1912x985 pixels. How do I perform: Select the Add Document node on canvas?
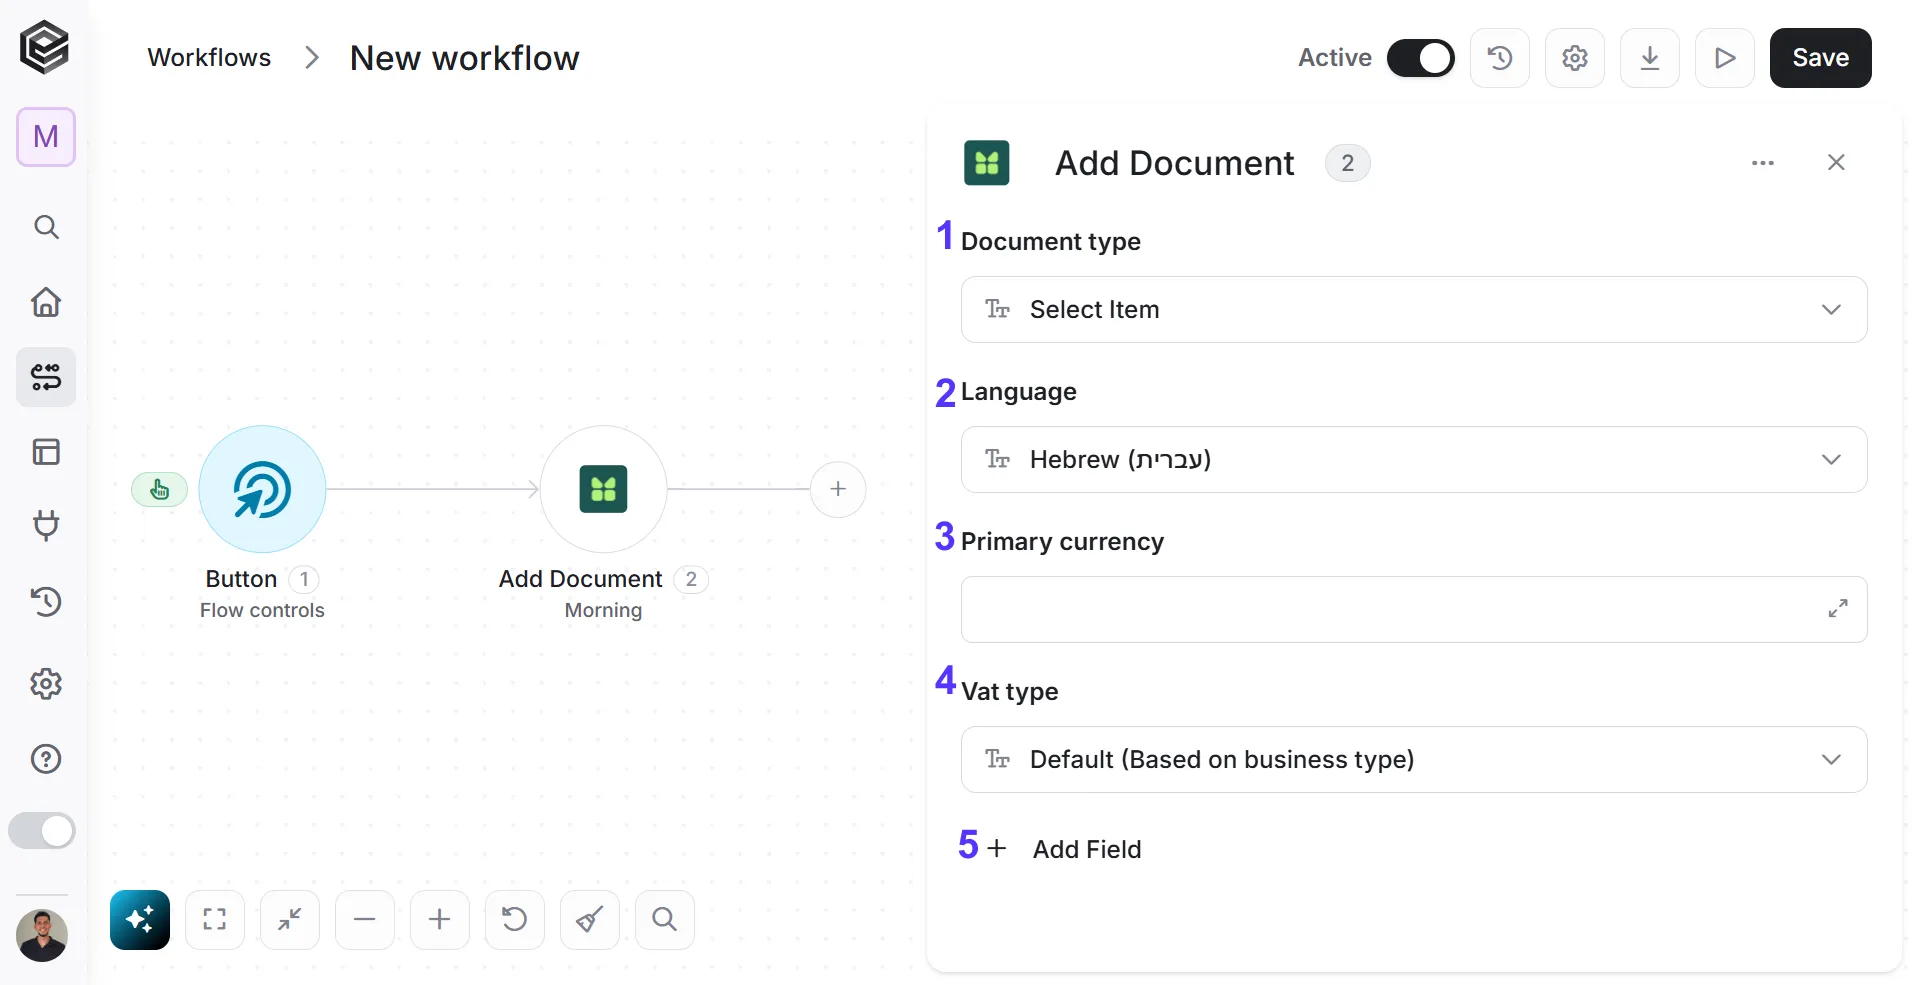(603, 489)
